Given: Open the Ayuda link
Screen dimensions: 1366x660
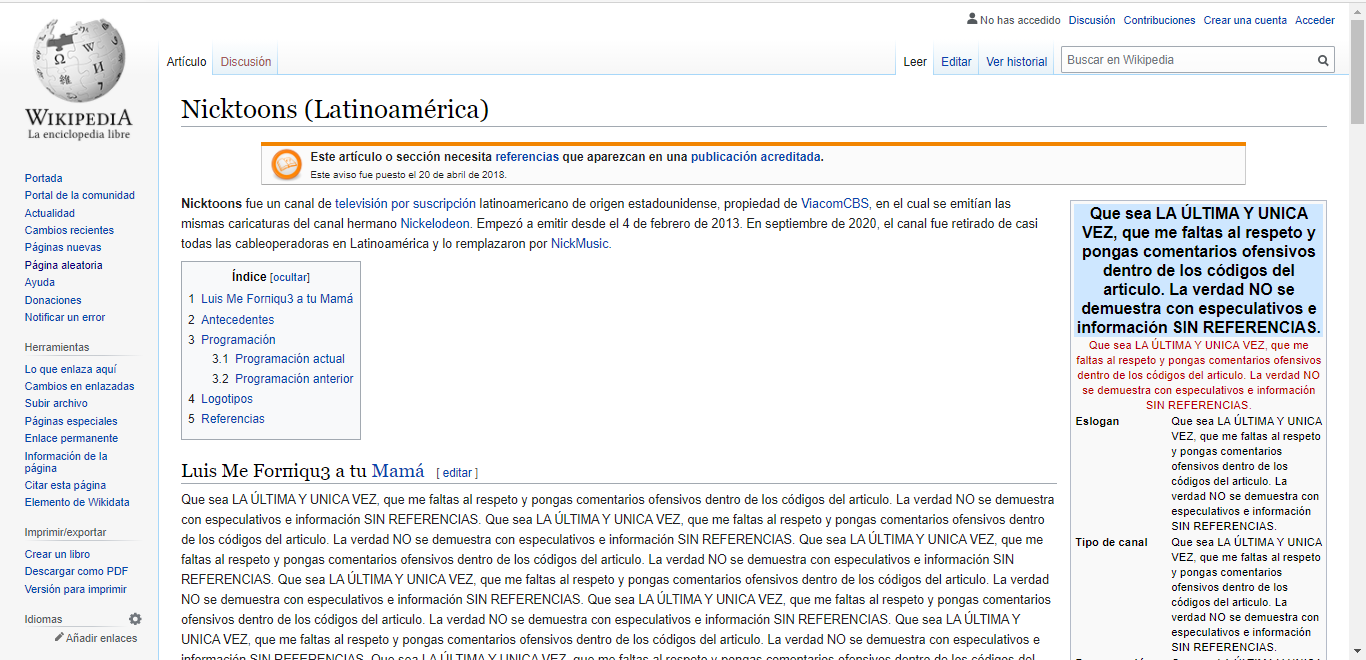Looking at the screenshot, I should (x=40, y=283).
